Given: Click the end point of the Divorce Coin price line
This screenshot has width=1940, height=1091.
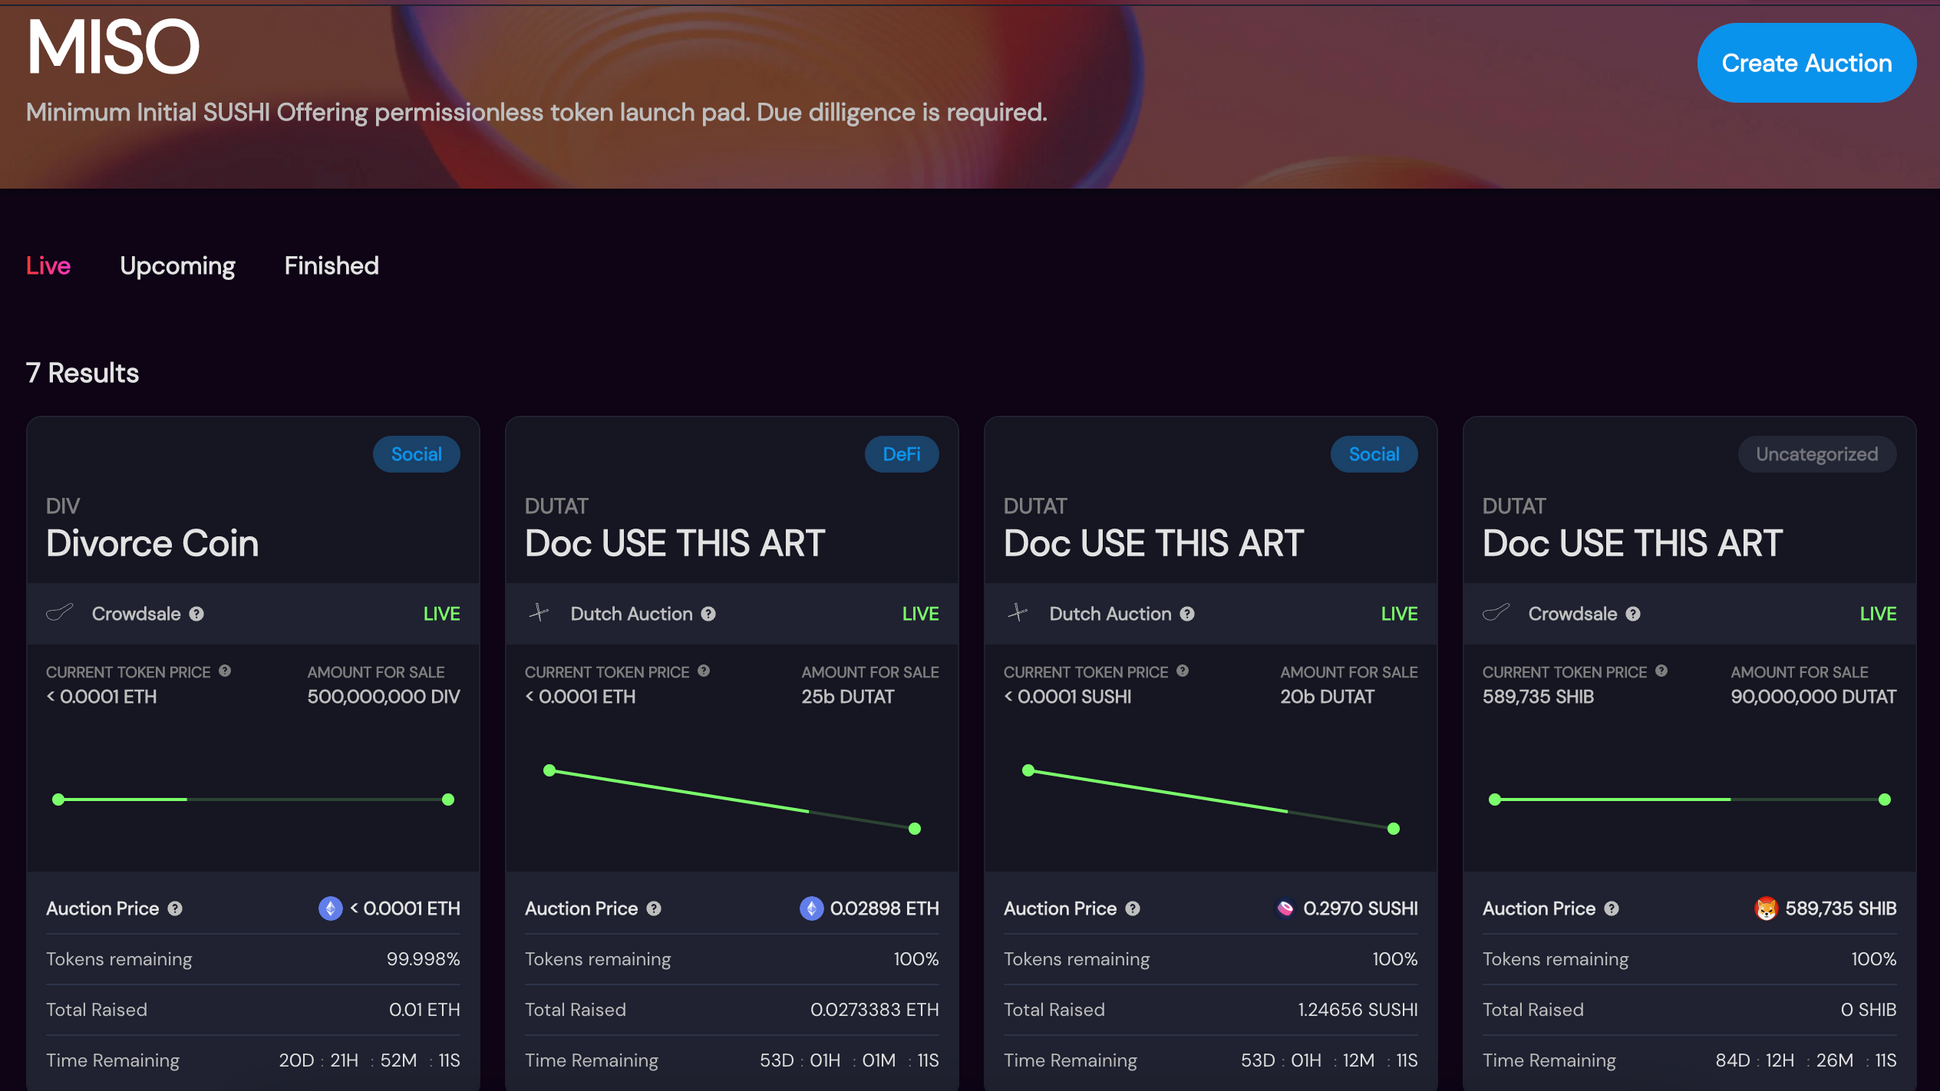Looking at the screenshot, I should [448, 799].
